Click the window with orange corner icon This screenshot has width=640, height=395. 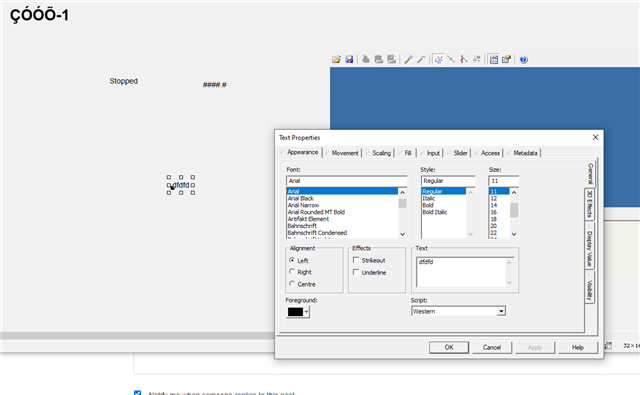pos(507,60)
